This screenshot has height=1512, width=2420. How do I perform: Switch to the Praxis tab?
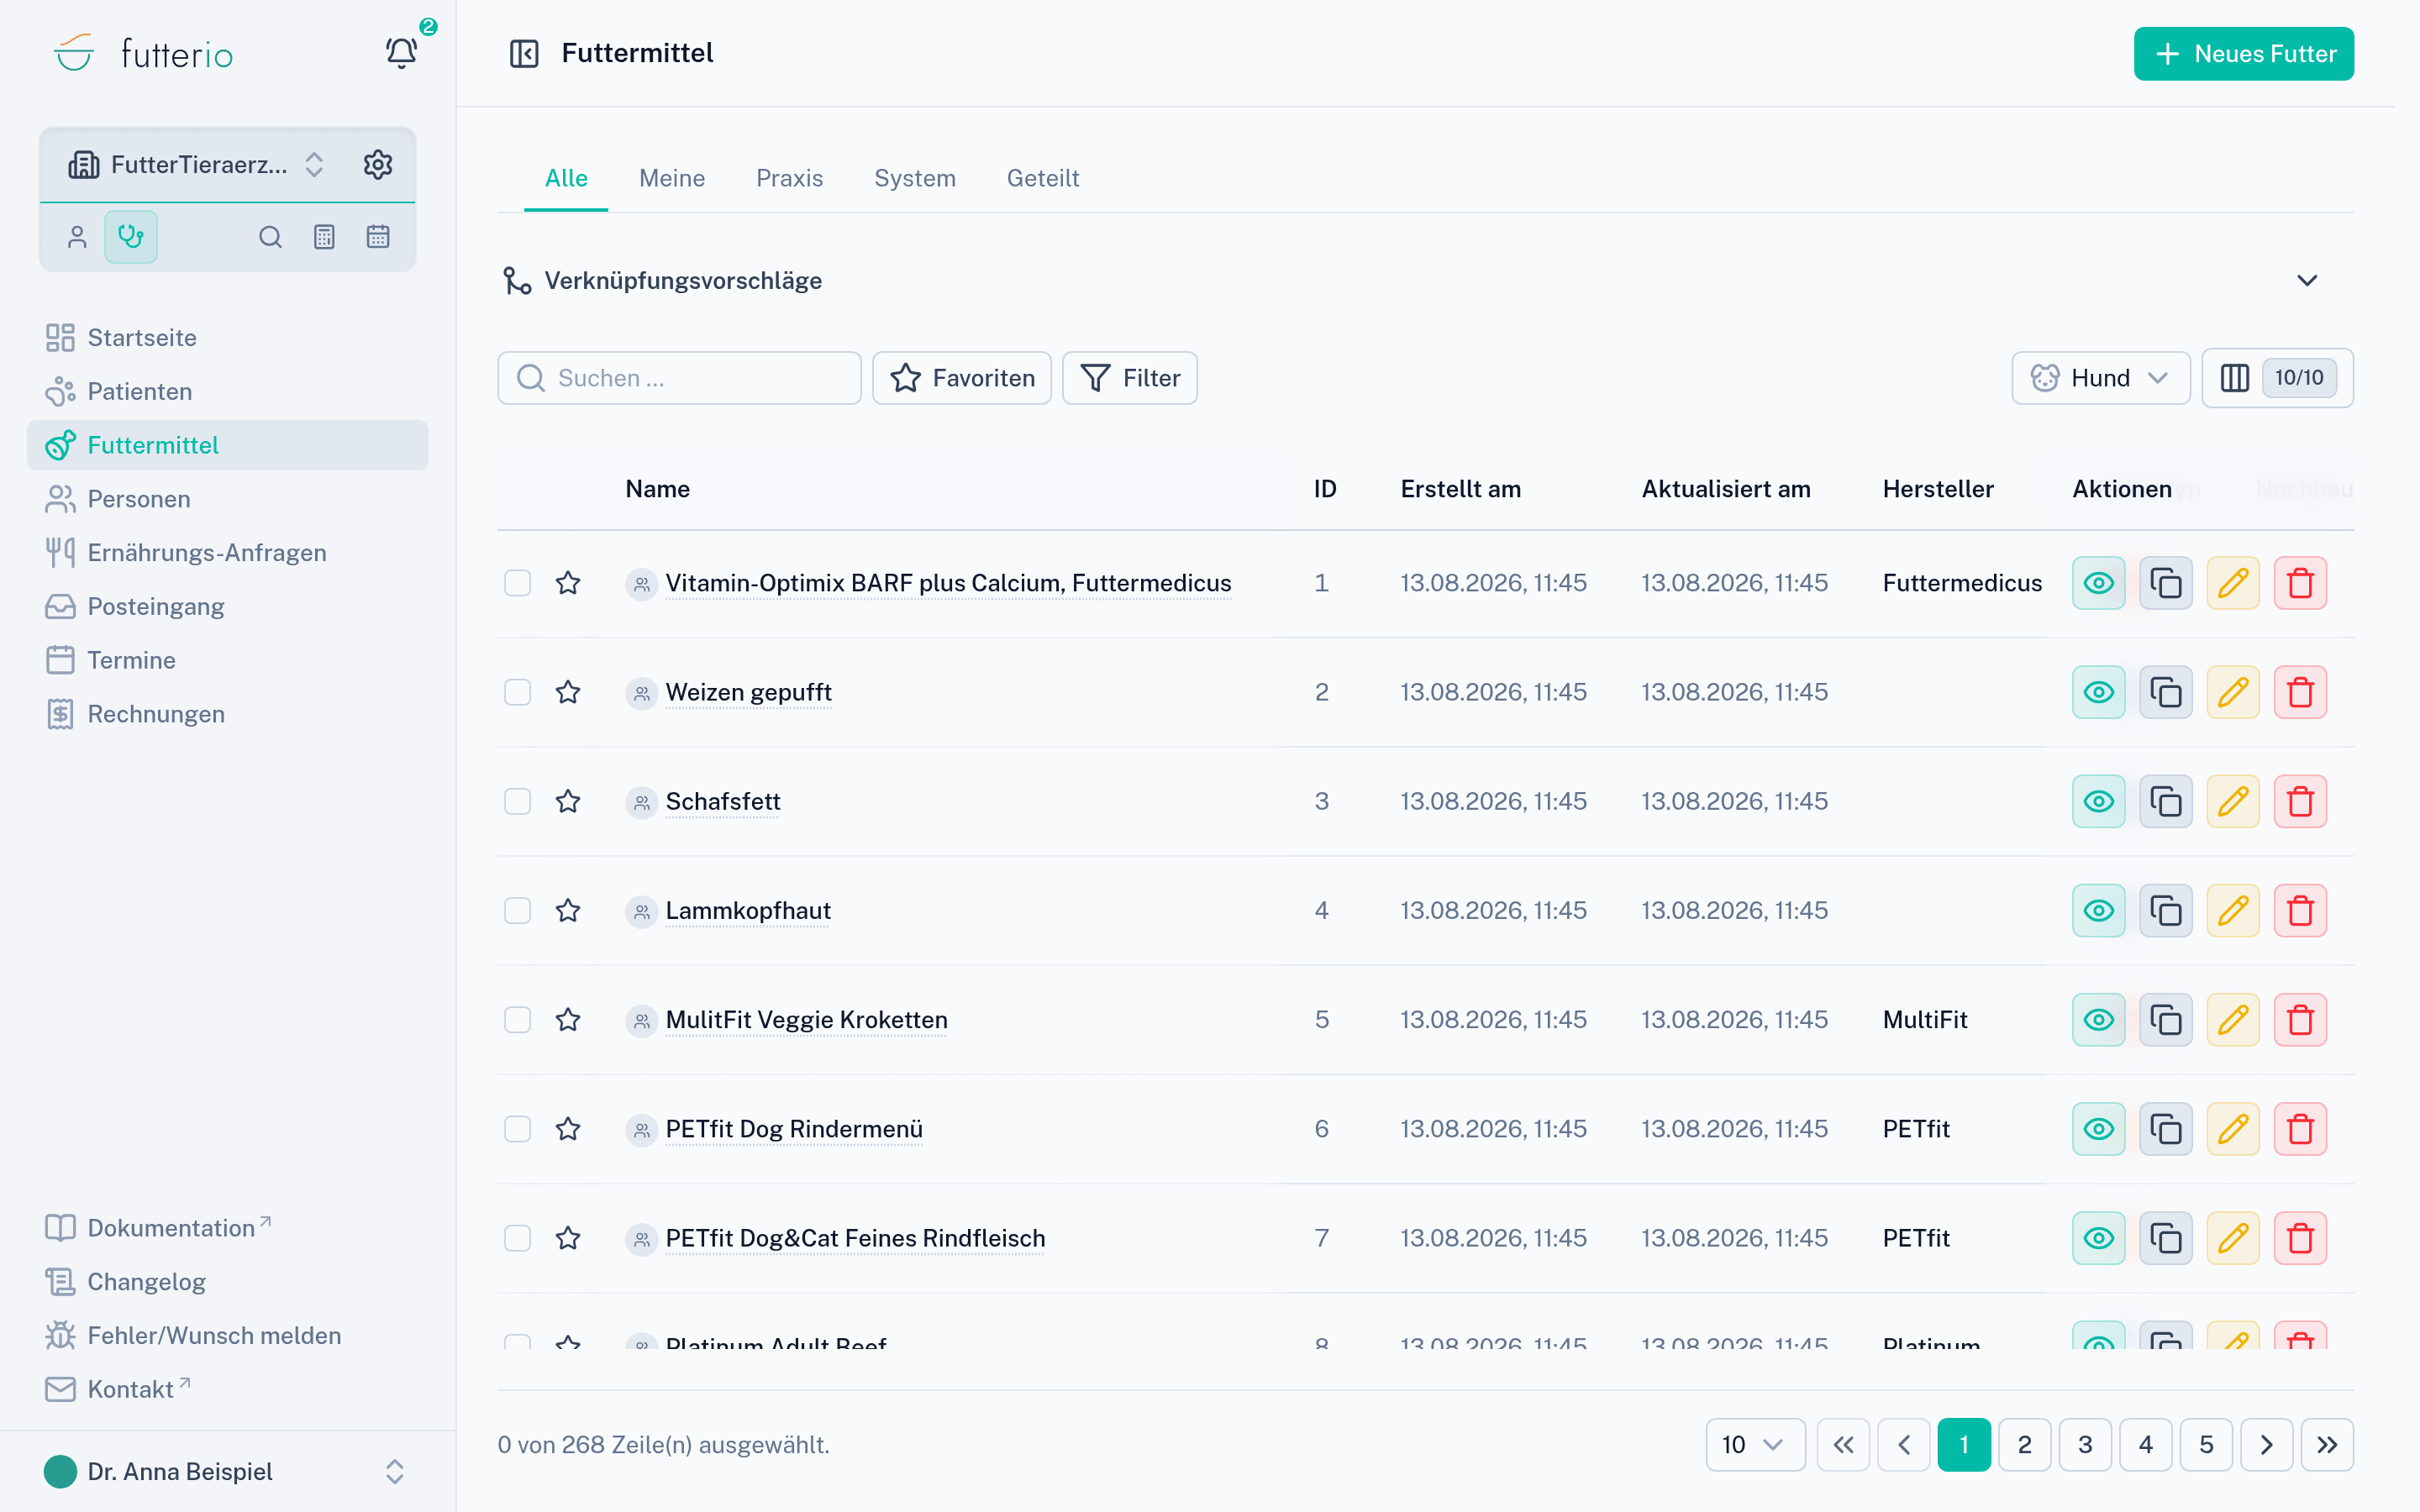tap(789, 178)
